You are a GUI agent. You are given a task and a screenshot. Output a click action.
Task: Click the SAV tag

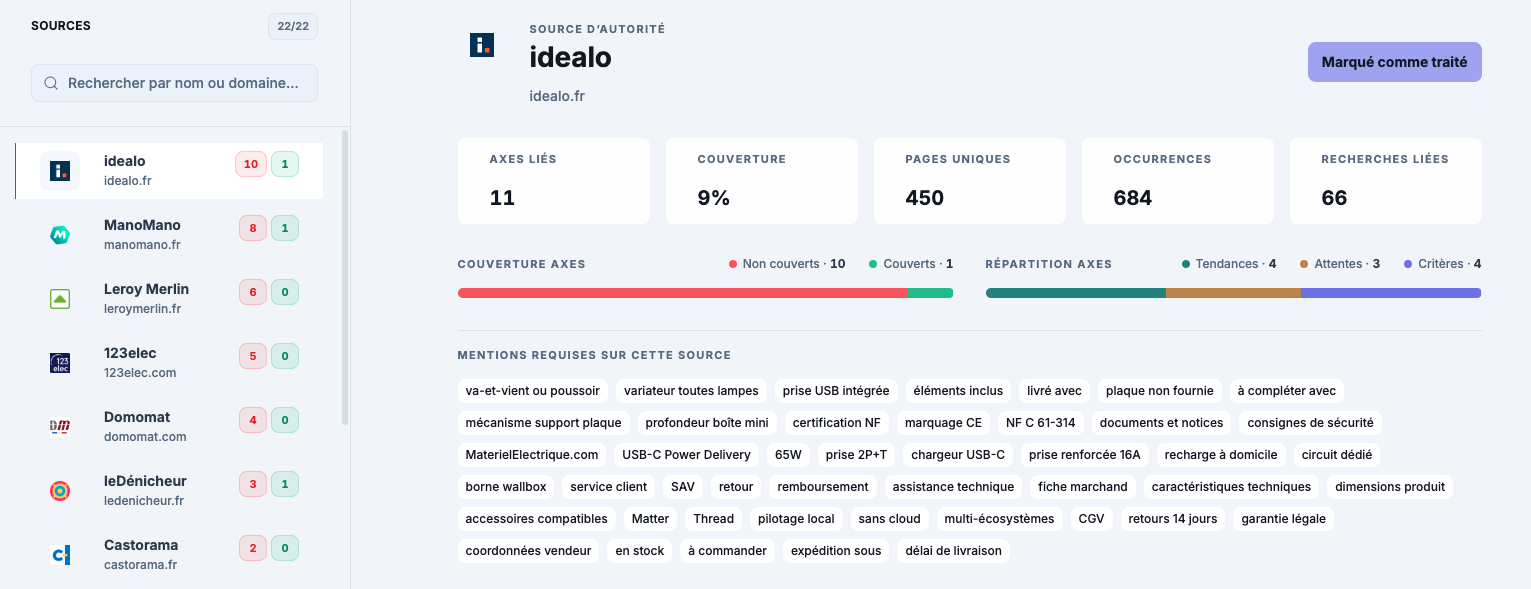[x=683, y=487]
